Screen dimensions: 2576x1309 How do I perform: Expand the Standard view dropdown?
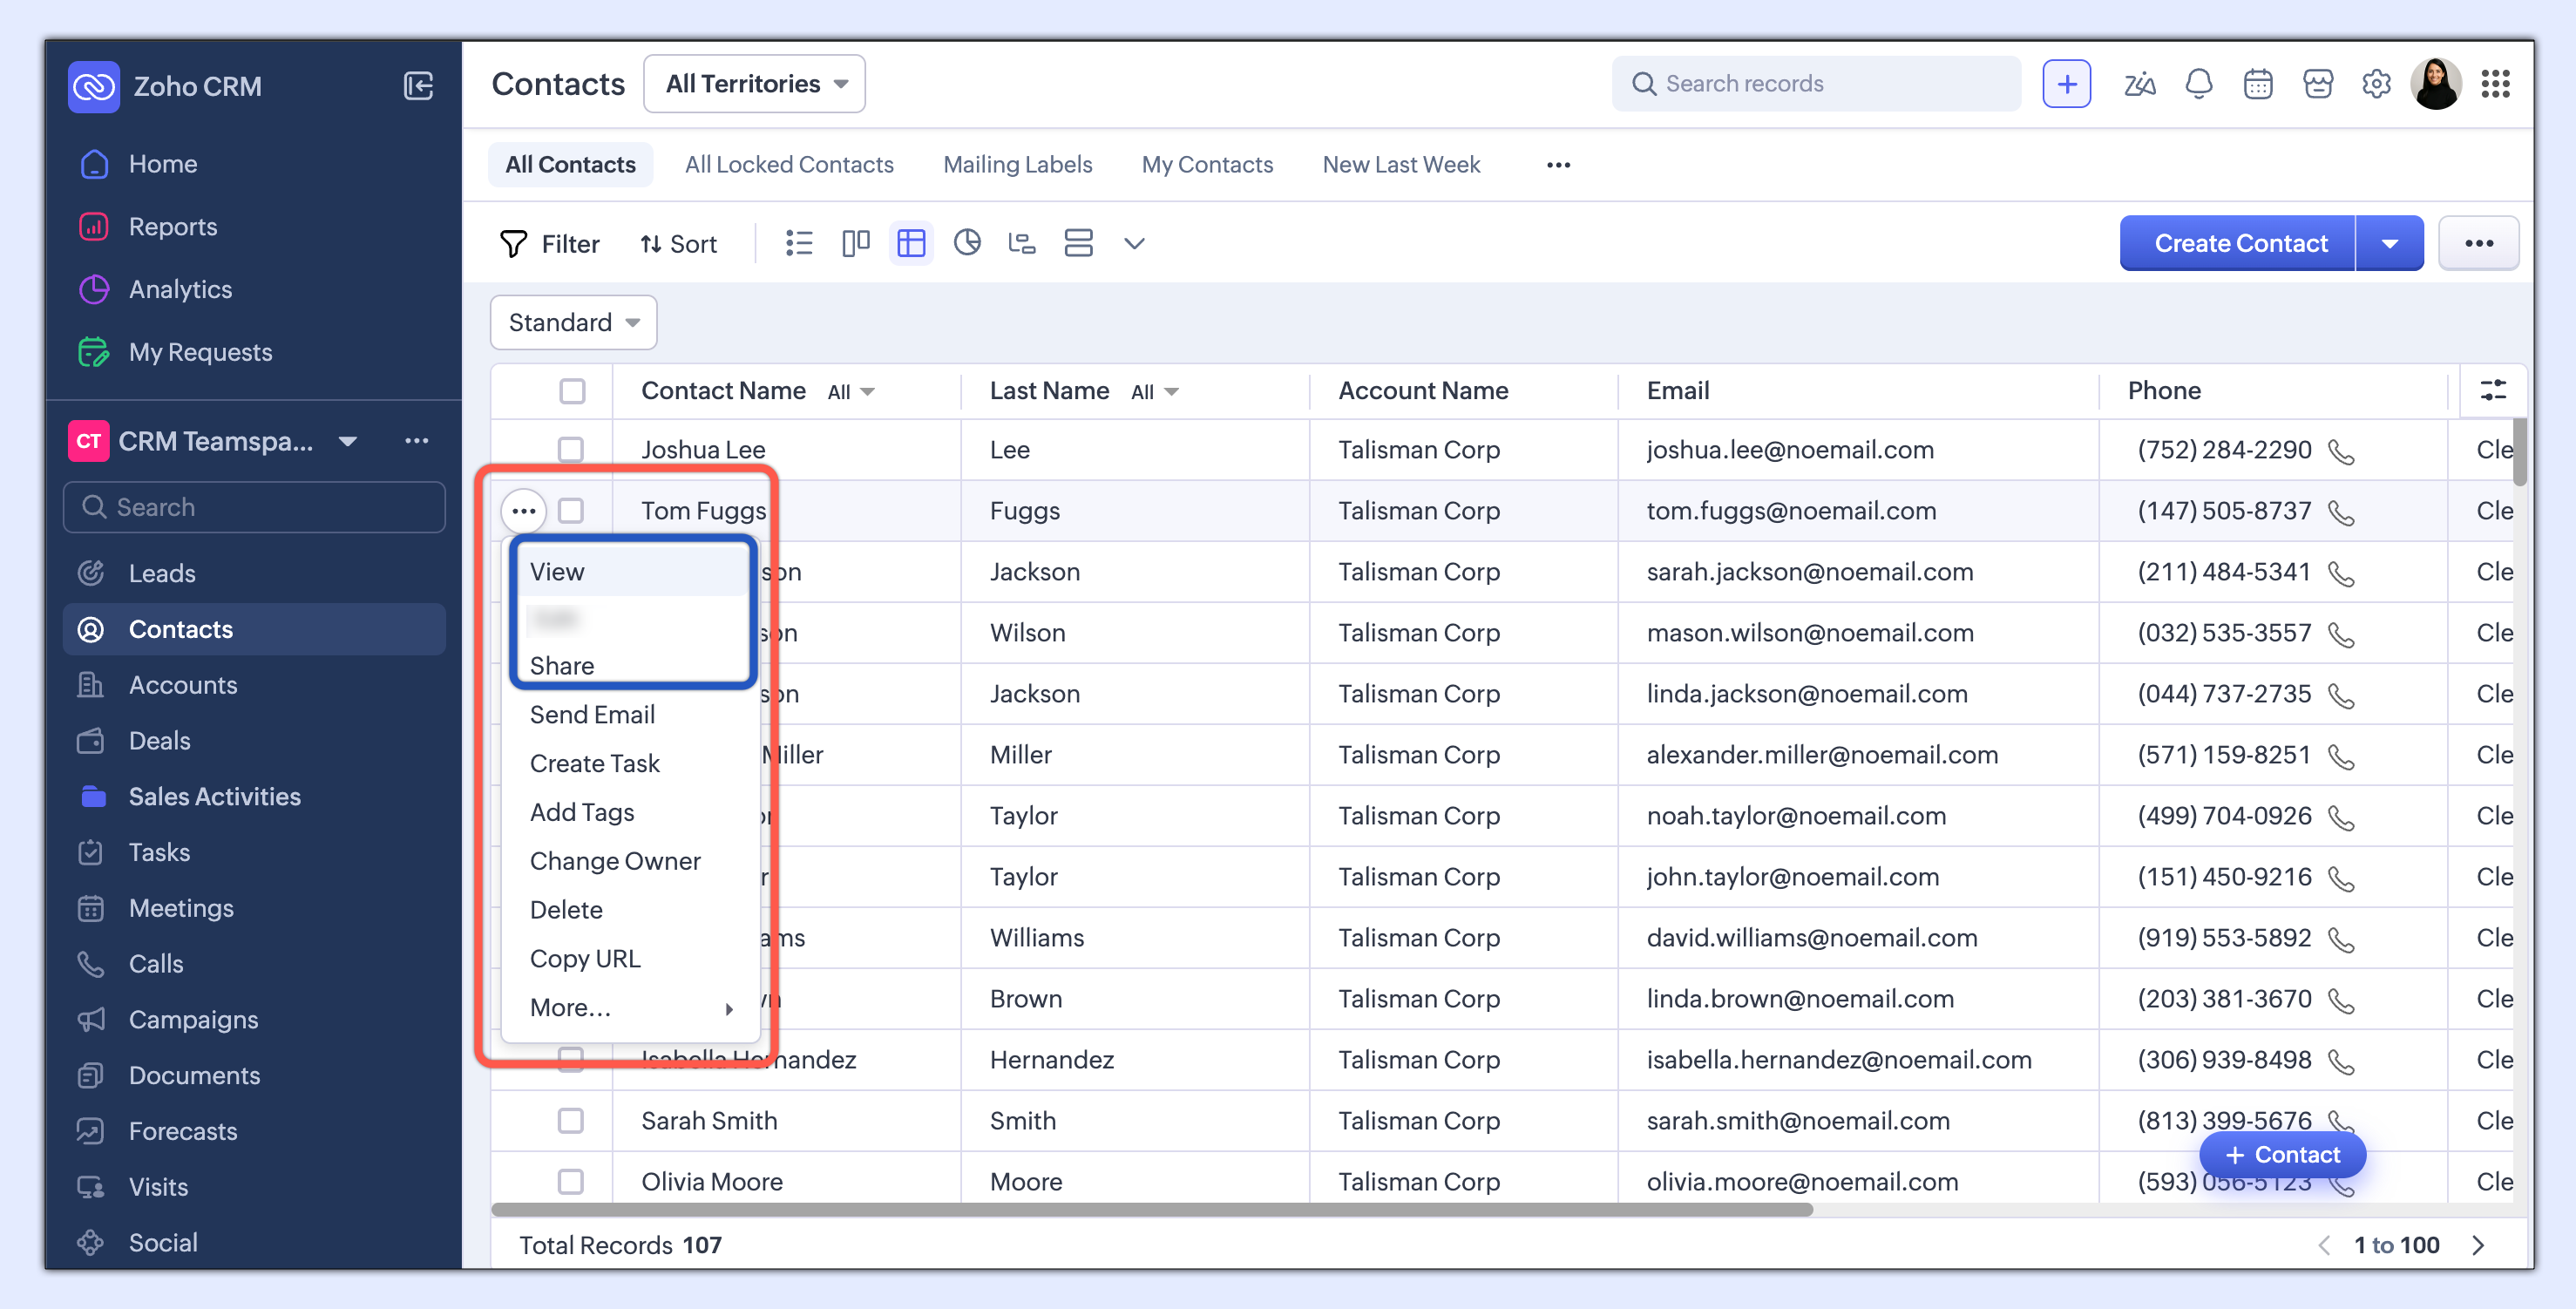click(573, 322)
